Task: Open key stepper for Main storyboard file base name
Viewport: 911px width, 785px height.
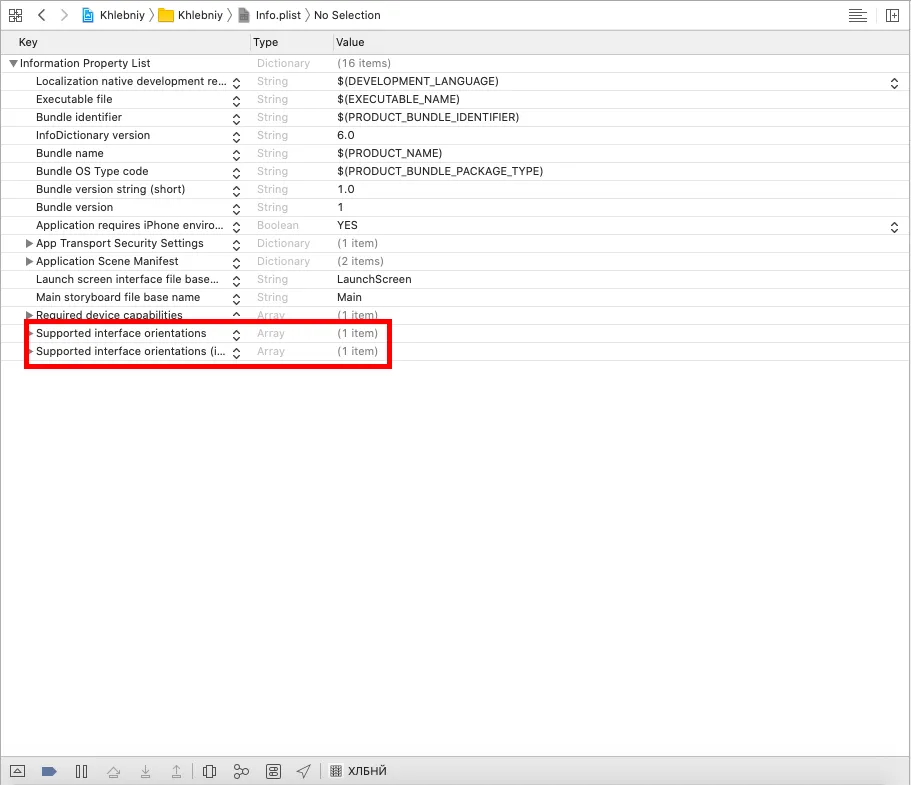Action: coord(236,299)
